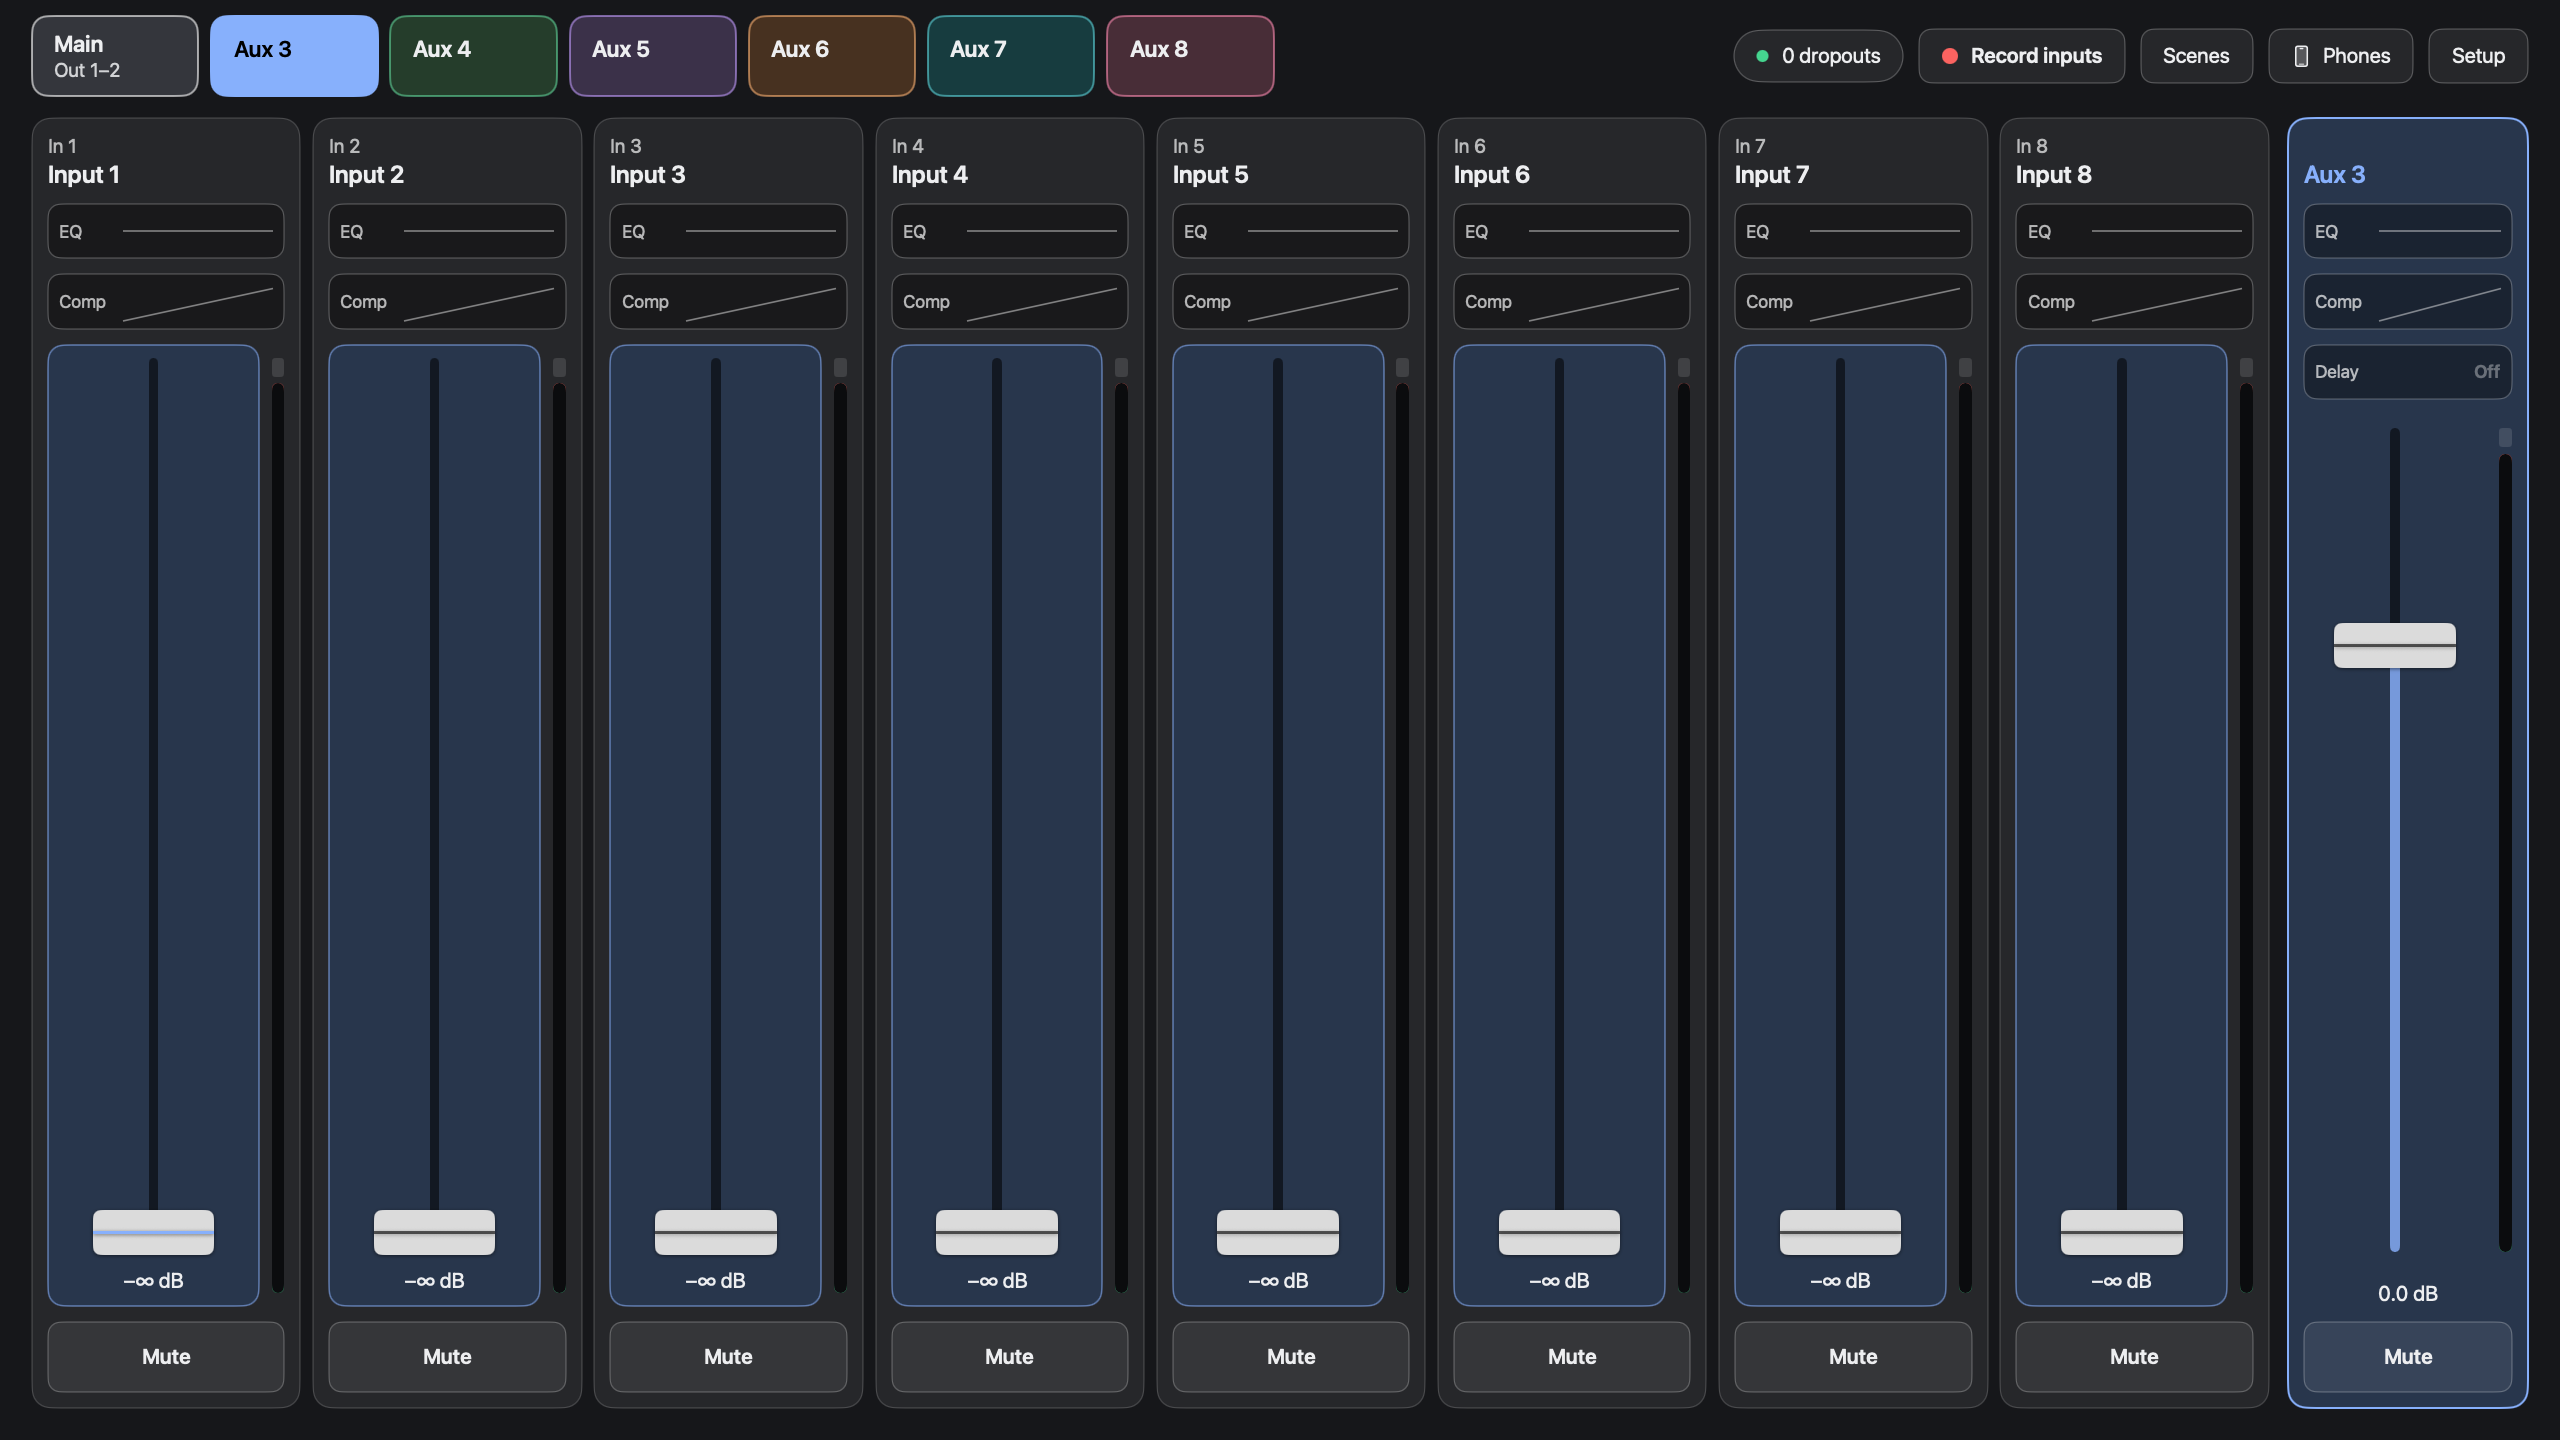Switch to Main Out 1–2 mix
The image size is (2560, 1440).
point(115,56)
